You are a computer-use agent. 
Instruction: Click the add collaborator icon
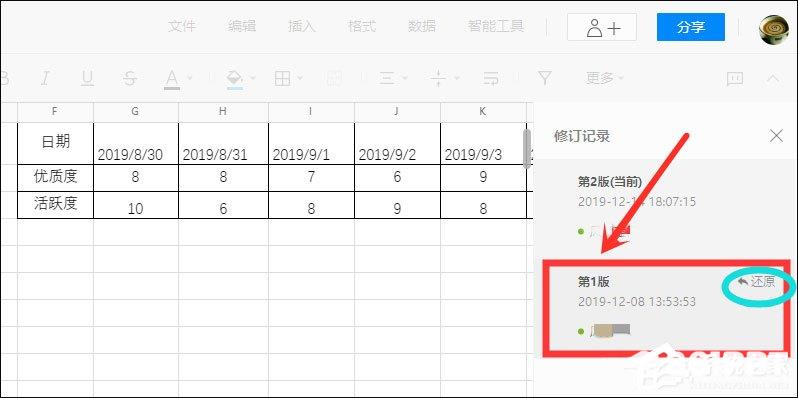click(x=602, y=27)
